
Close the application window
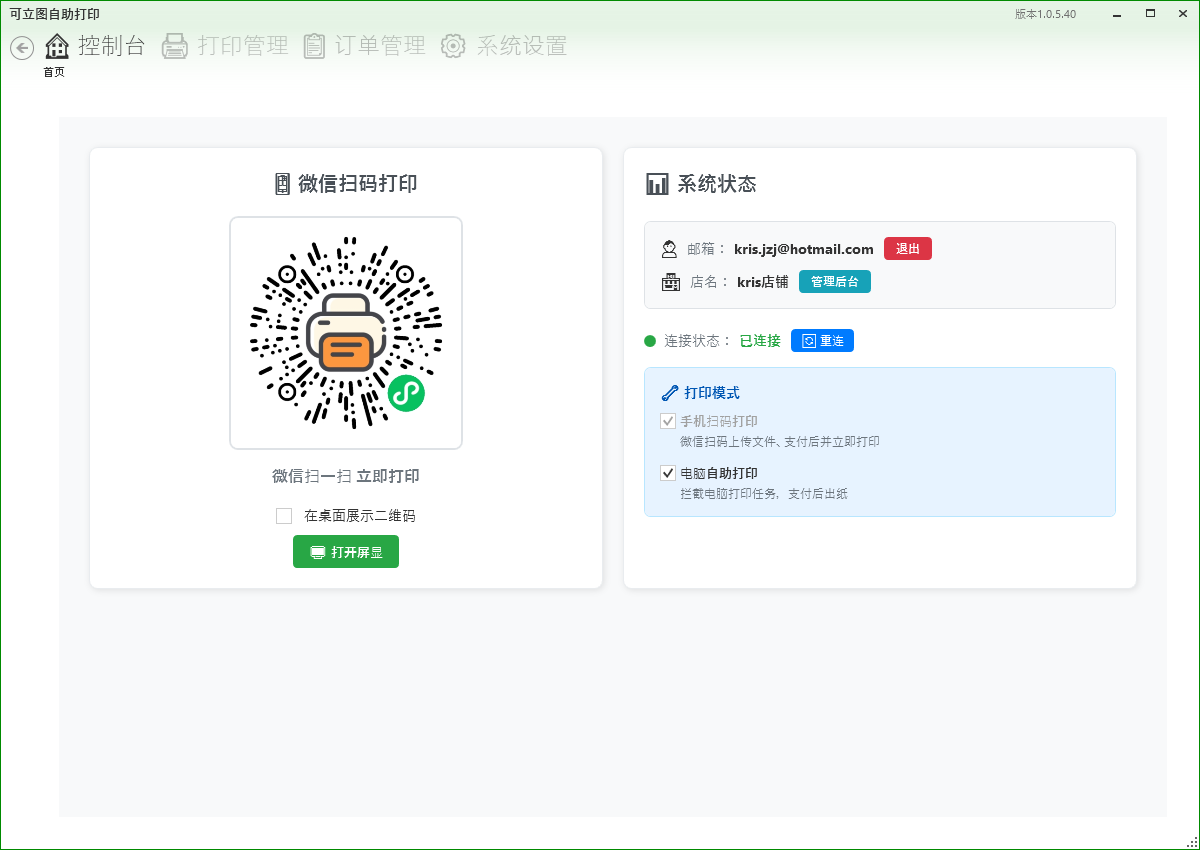pos(1182,13)
